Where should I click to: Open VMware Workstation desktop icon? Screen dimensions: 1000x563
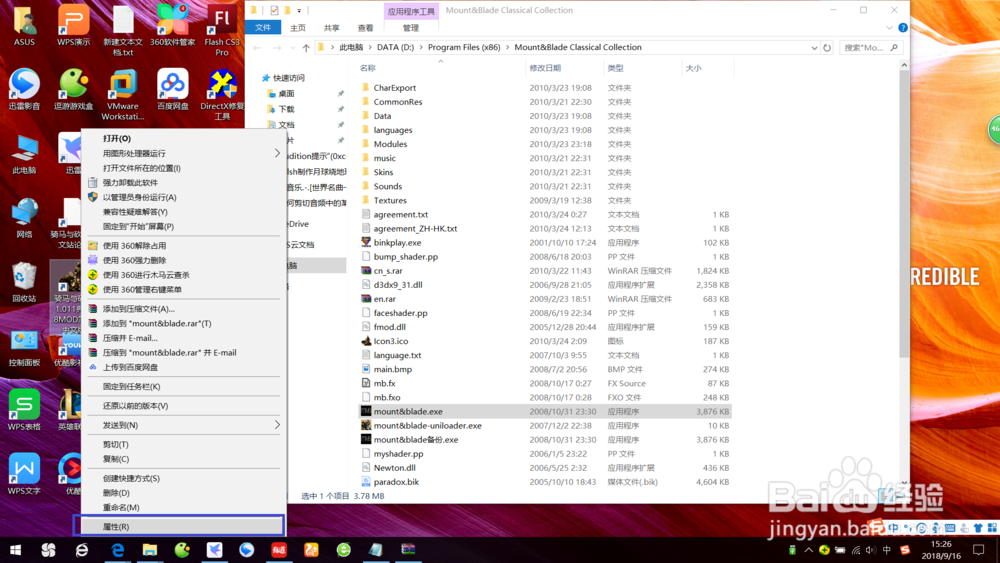(122, 94)
